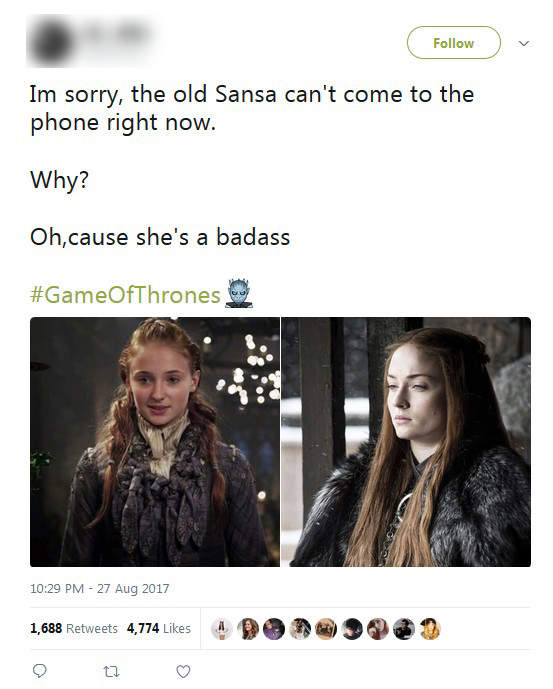553x689 pixels.
Task: Open second liker avatar with long brown hair
Action: (x=247, y=629)
